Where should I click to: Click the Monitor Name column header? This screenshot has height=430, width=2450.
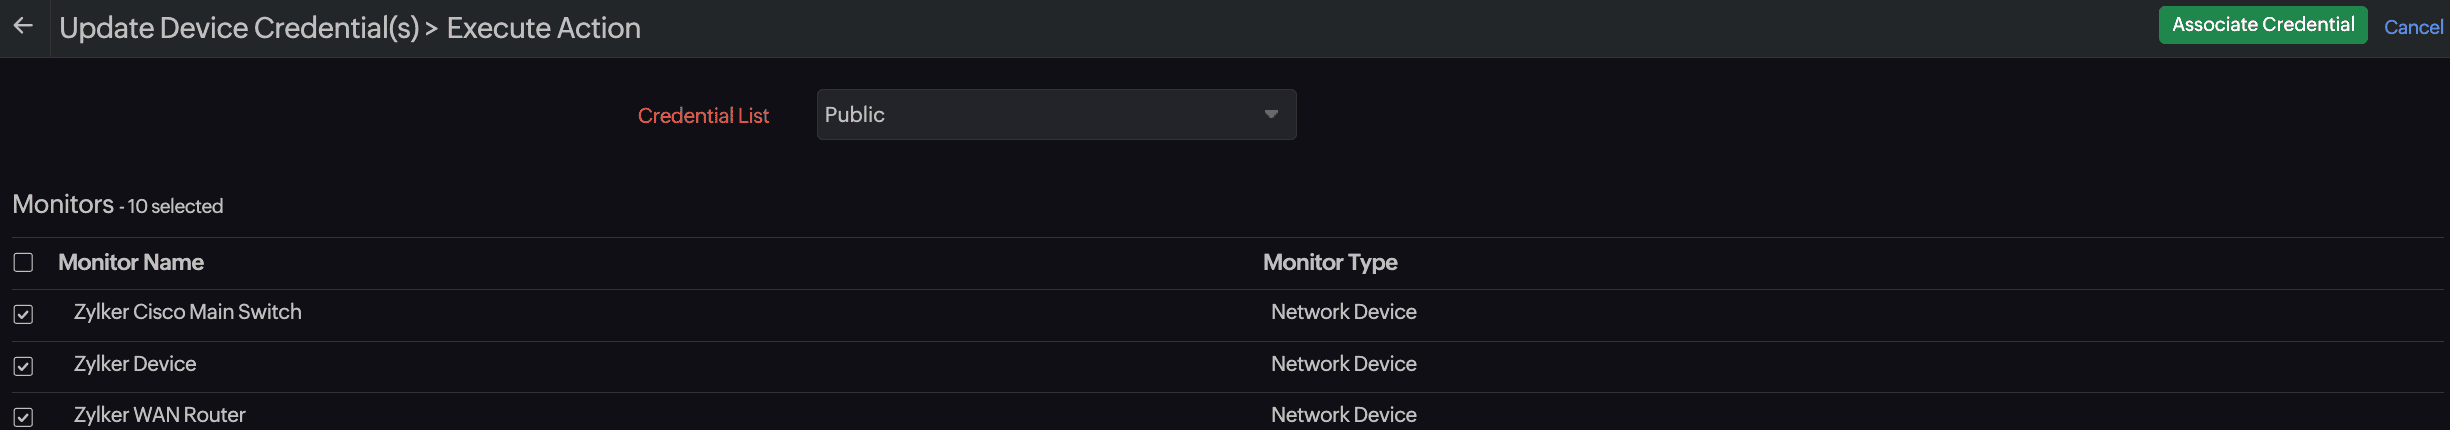131,263
